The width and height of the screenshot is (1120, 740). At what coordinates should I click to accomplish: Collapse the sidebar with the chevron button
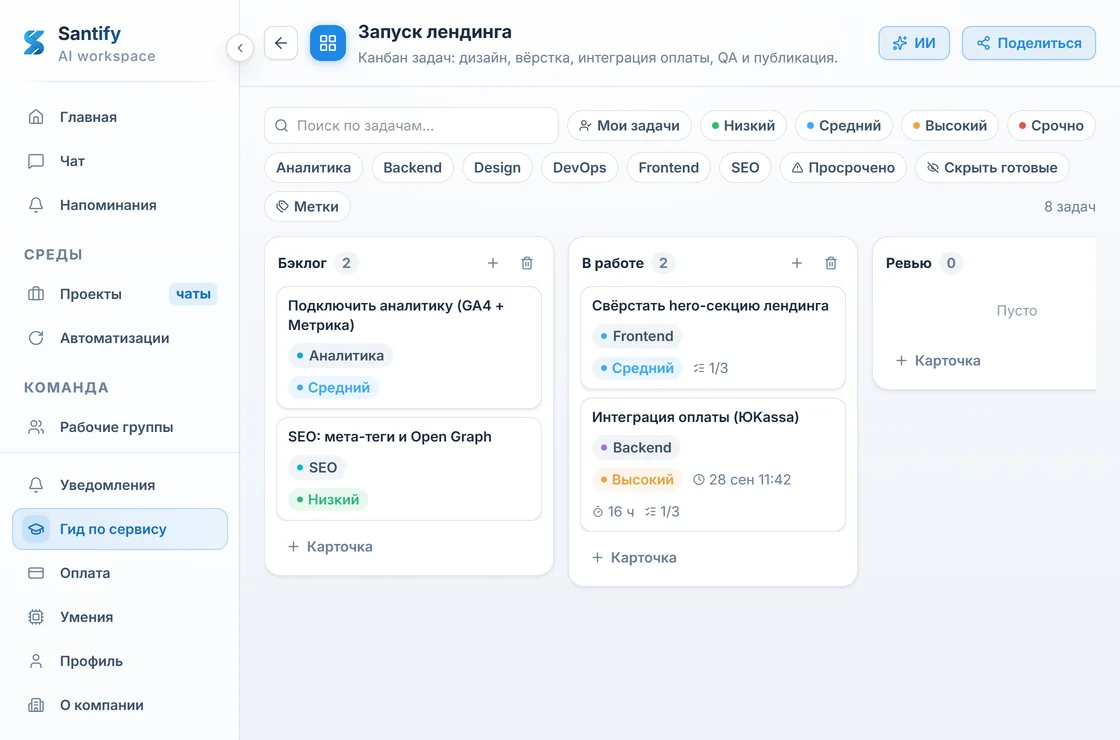(x=240, y=48)
